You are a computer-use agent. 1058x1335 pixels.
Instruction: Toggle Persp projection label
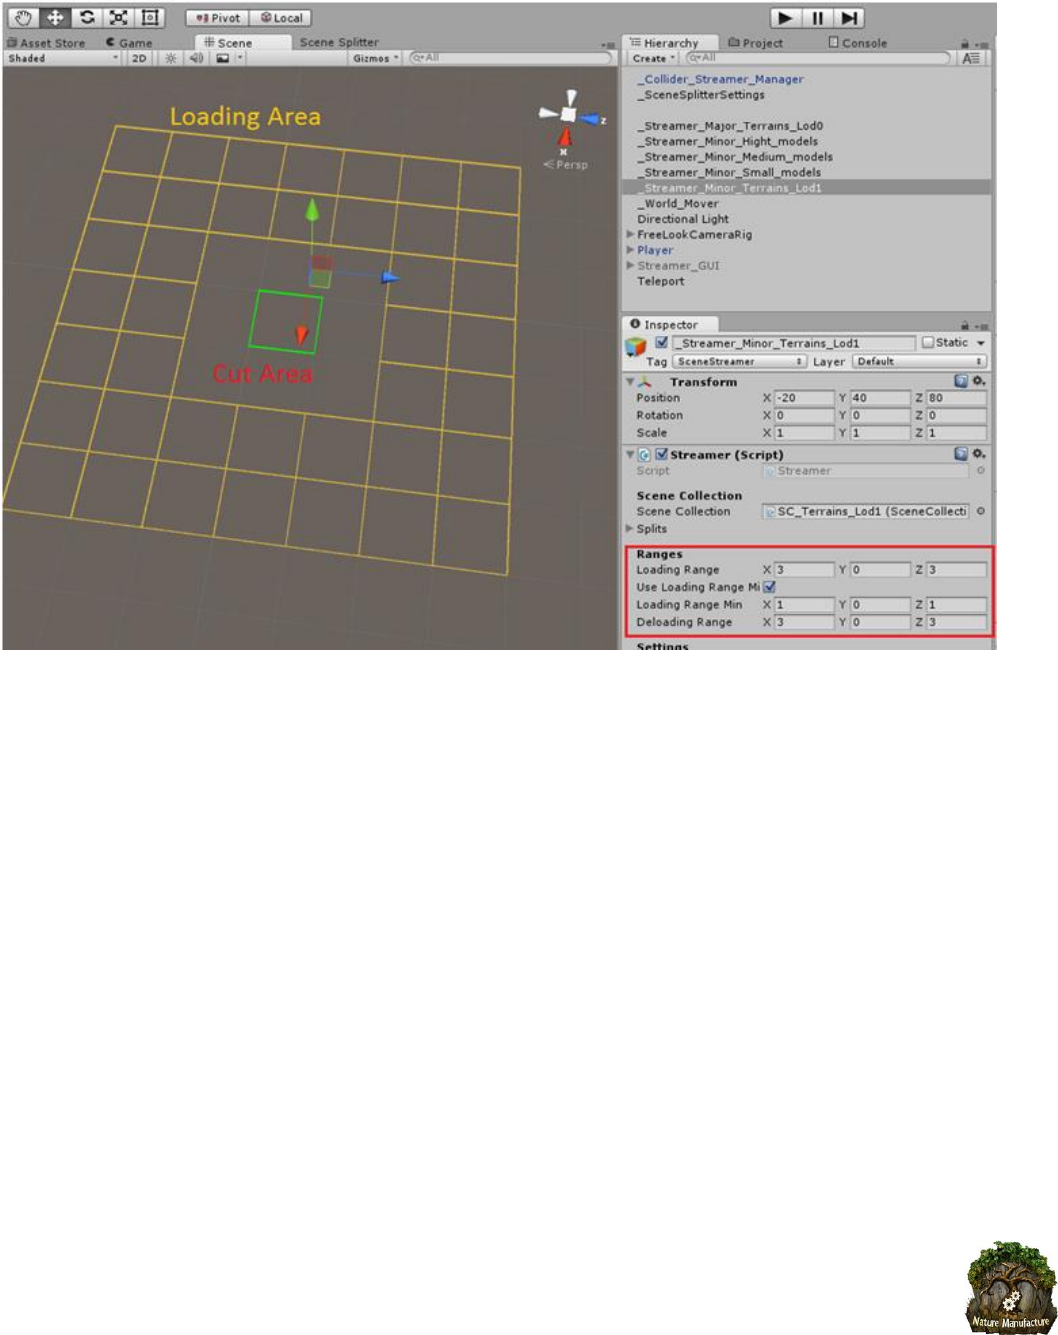566,164
